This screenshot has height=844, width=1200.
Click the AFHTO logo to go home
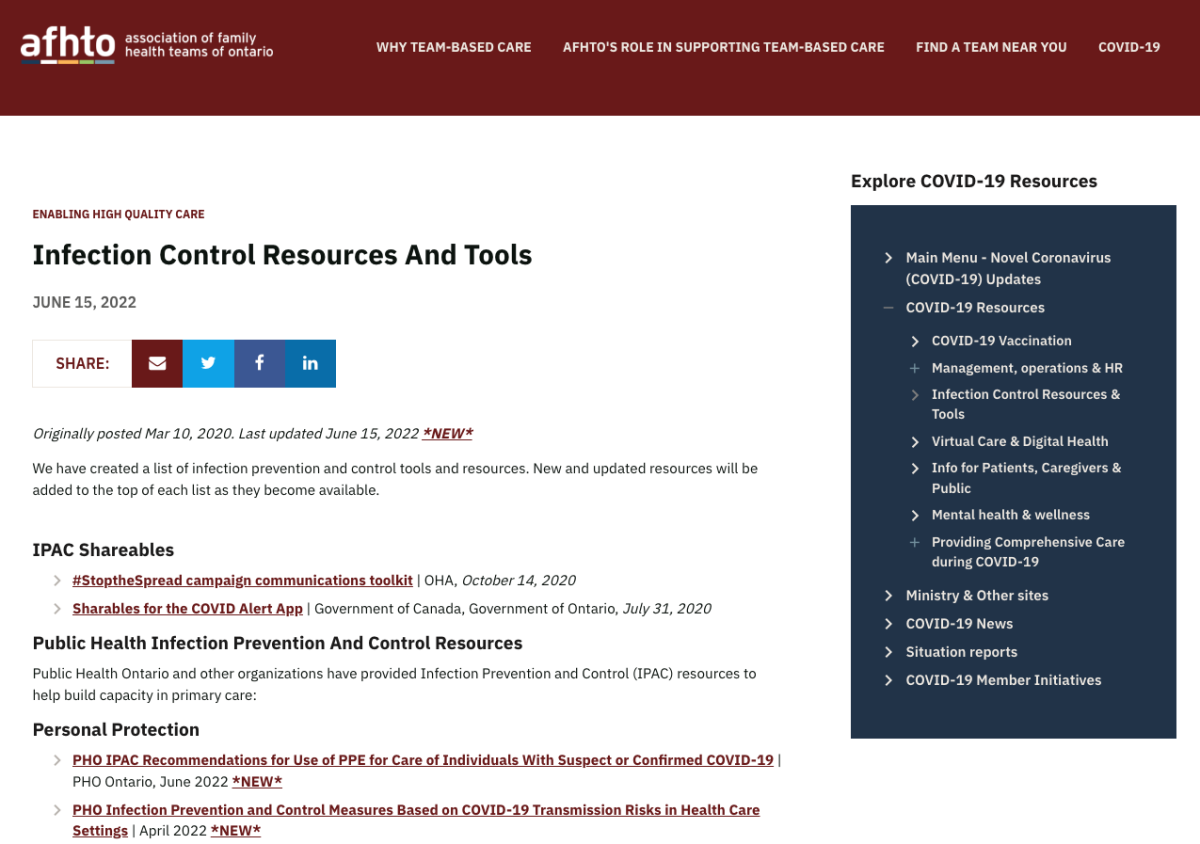pos(146,45)
